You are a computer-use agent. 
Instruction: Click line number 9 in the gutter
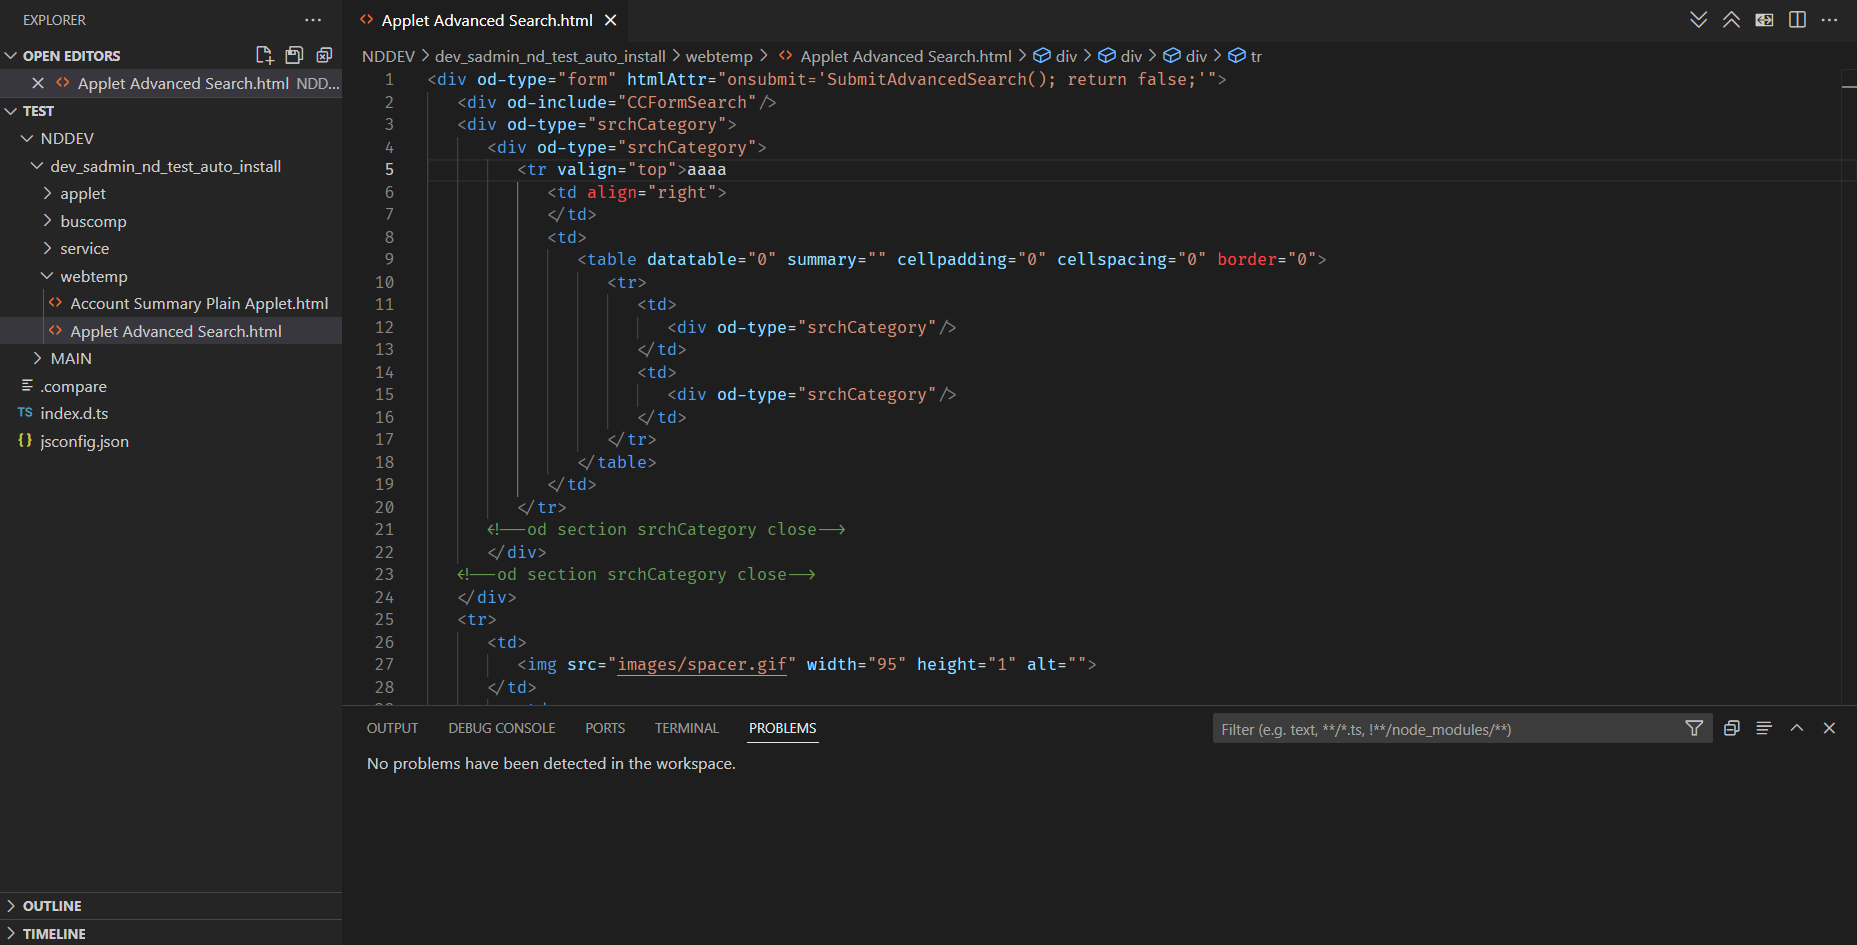[x=389, y=259]
